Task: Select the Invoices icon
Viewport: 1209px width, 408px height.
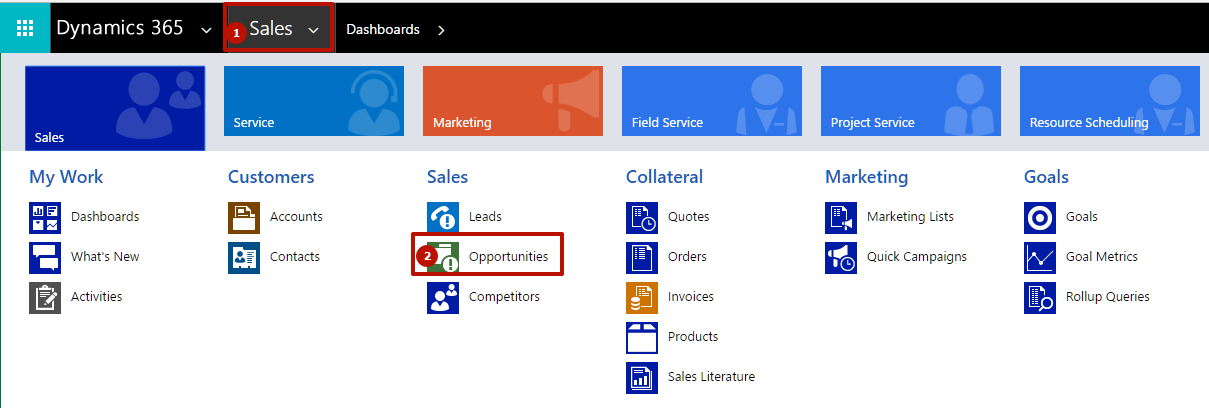Action: [642, 297]
